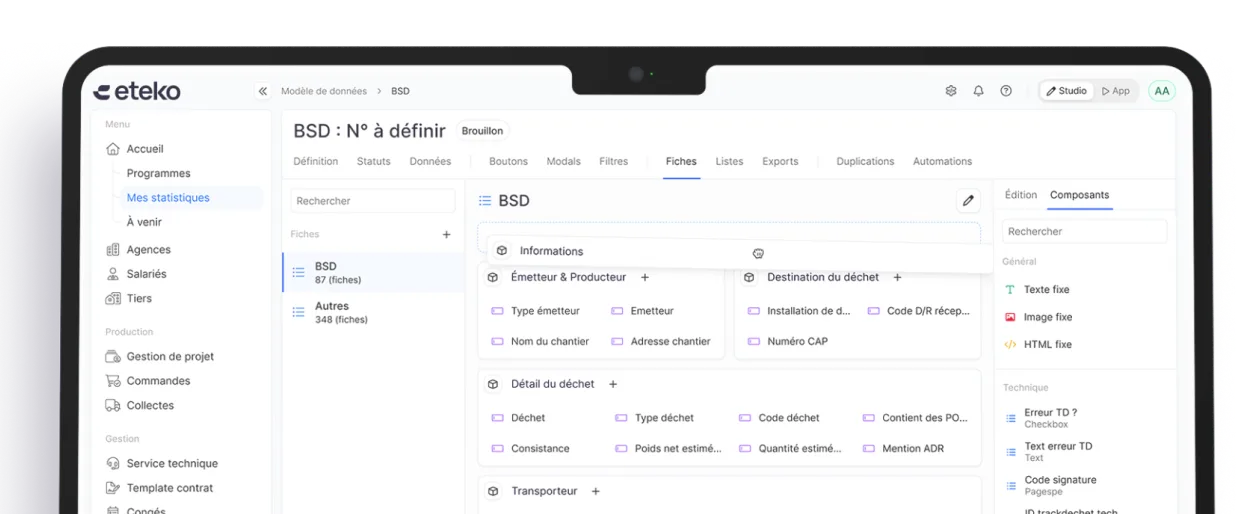Image resolution: width=1252 pixels, height=514 pixels.
Task: Select the Consistance field
Action: click(x=530, y=449)
